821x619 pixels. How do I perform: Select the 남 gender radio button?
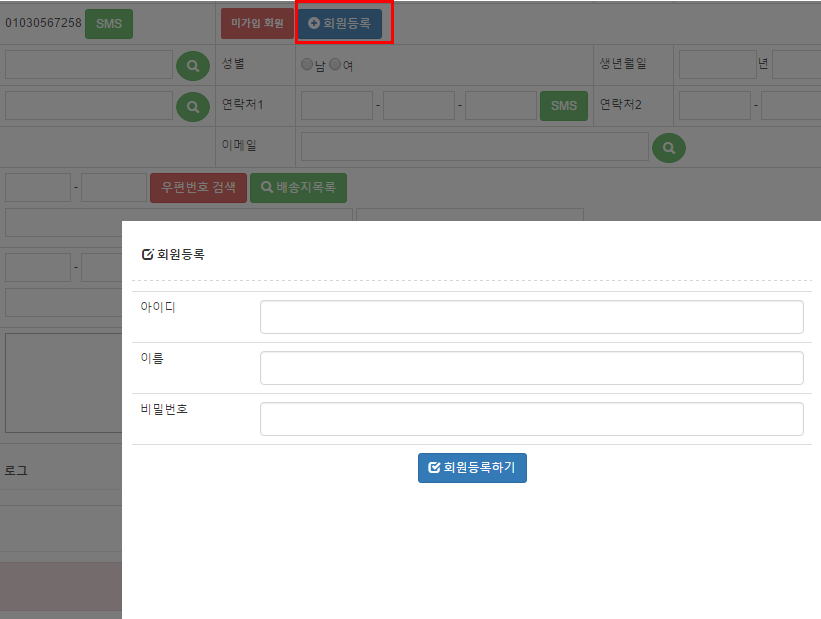coord(307,65)
